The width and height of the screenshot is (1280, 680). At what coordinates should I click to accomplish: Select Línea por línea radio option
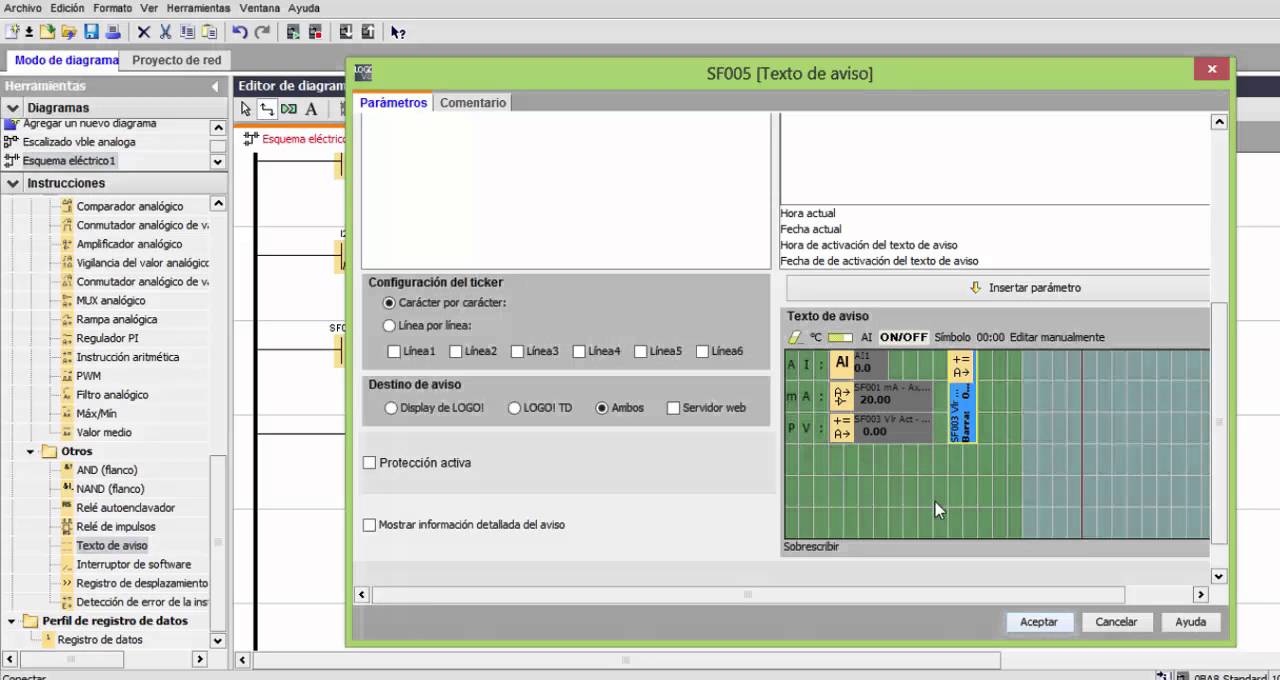point(390,325)
